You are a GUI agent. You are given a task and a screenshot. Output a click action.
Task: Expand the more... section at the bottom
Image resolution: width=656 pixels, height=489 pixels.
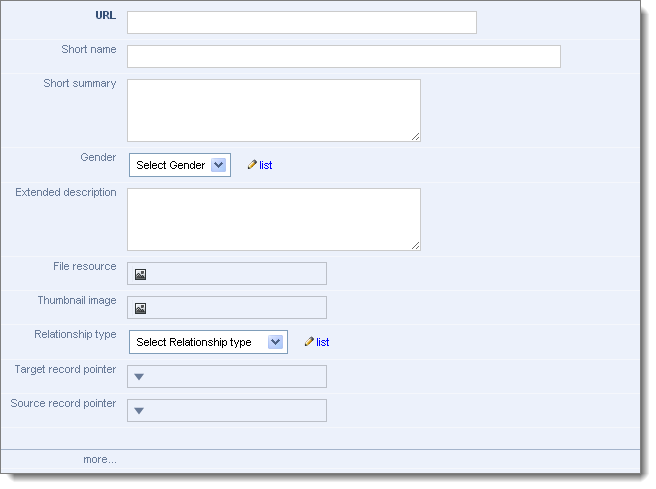[x=100, y=459]
